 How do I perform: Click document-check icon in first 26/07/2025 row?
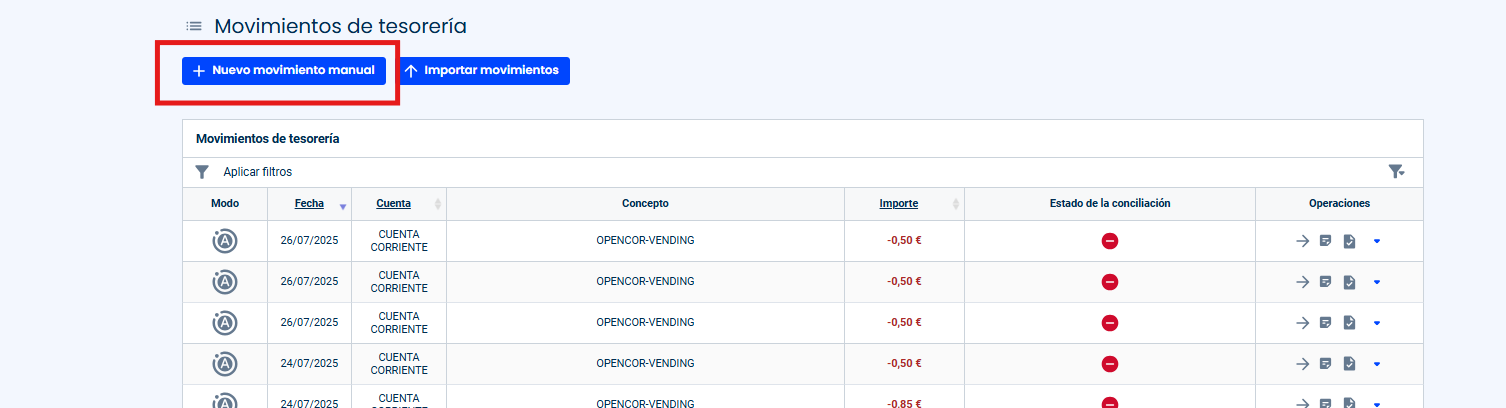tap(1349, 241)
